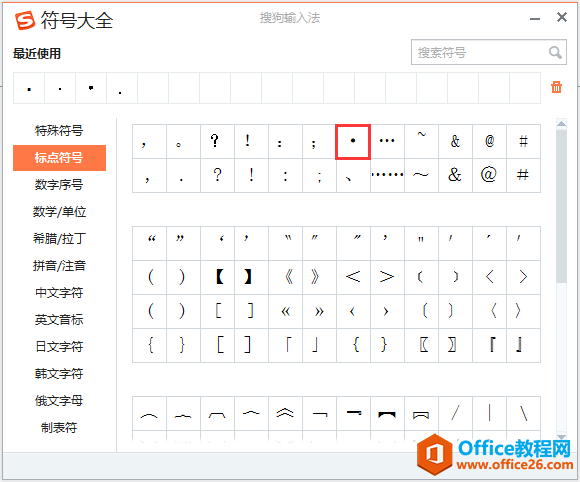
Task: Switch to the 数字序号 category
Action: tap(59, 185)
